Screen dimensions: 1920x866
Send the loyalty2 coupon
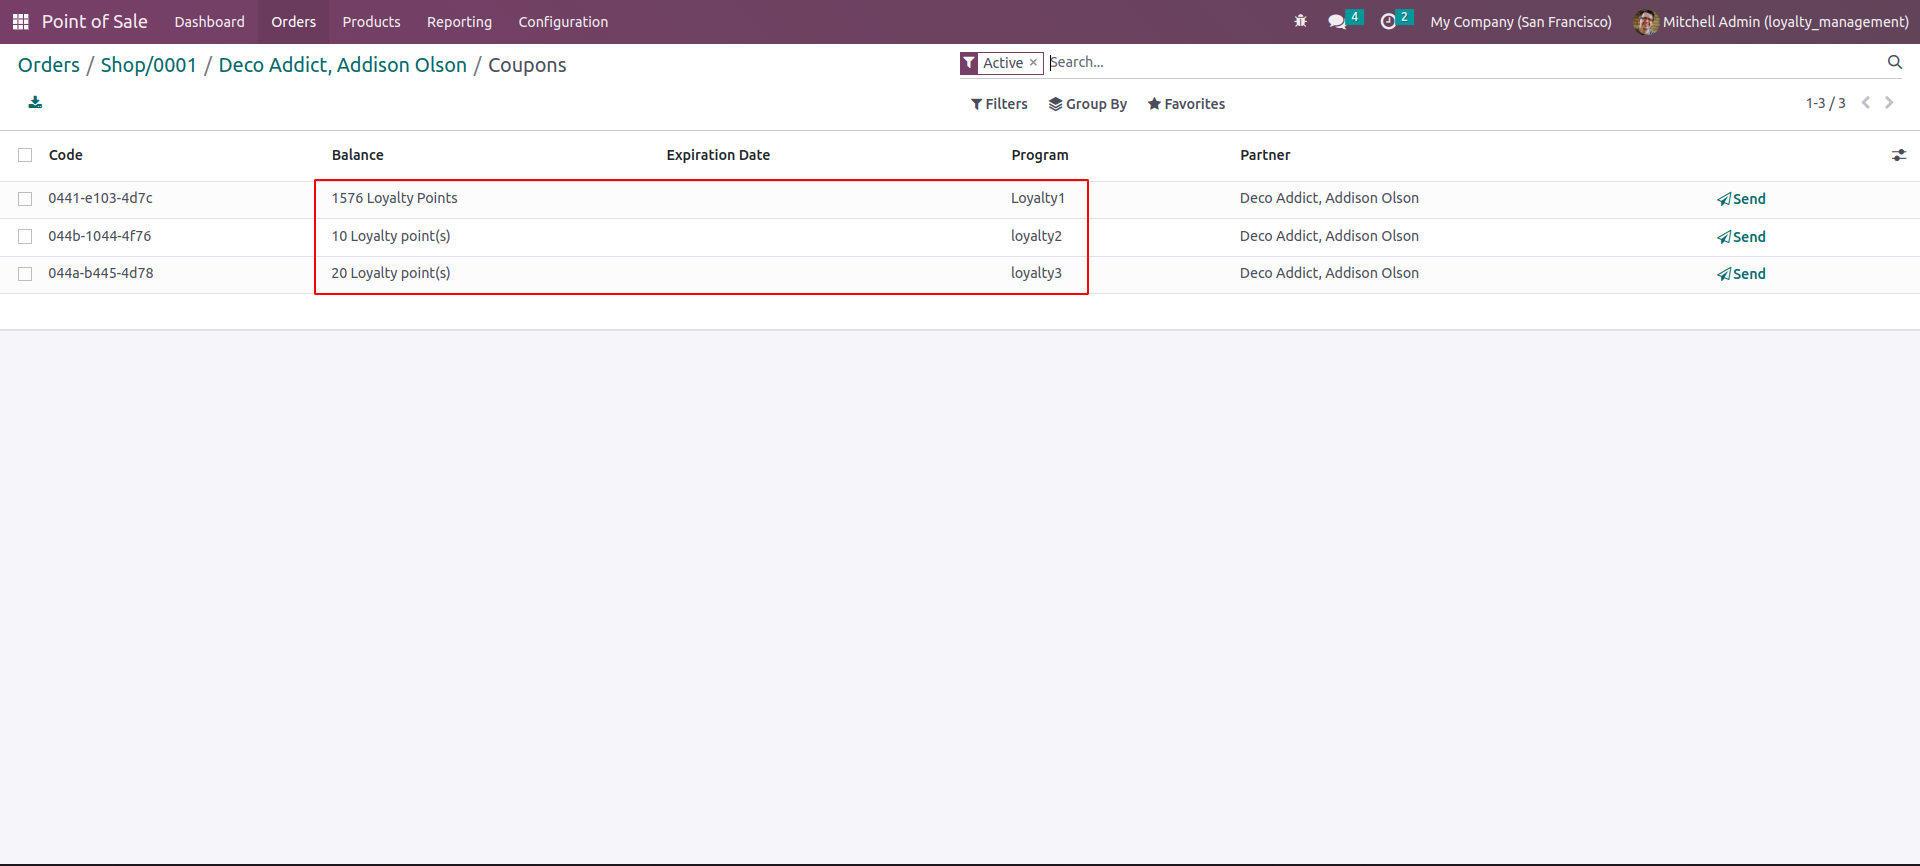tap(1741, 237)
